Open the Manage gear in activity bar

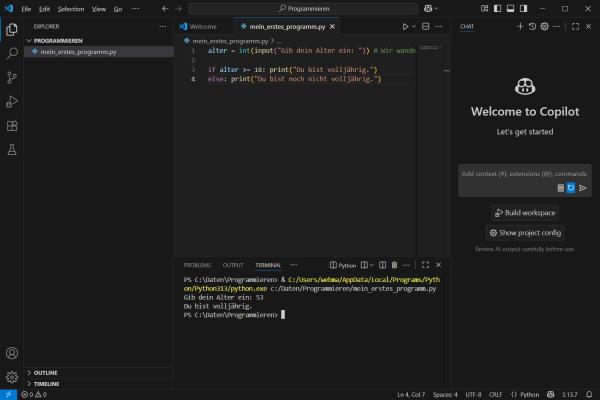pos(12,377)
